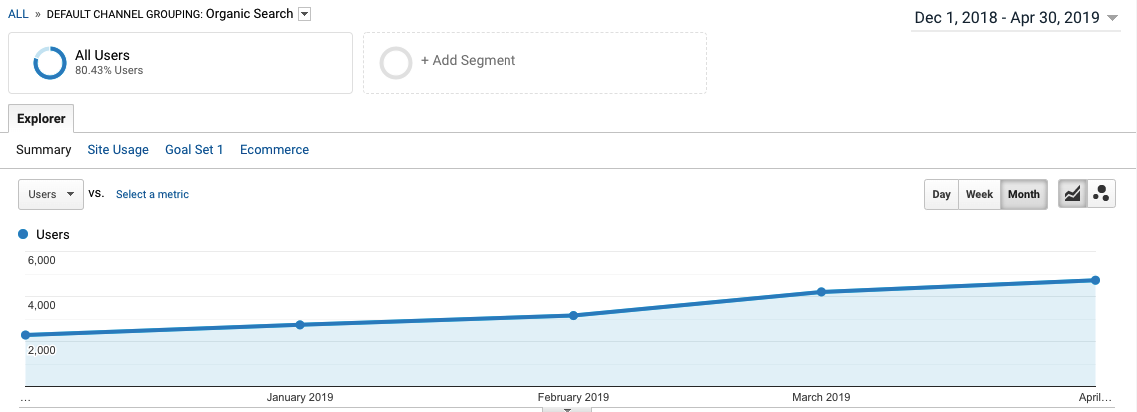Open the Users metric dropdown
Screen dimensions: 1137x412
(x=51, y=194)
